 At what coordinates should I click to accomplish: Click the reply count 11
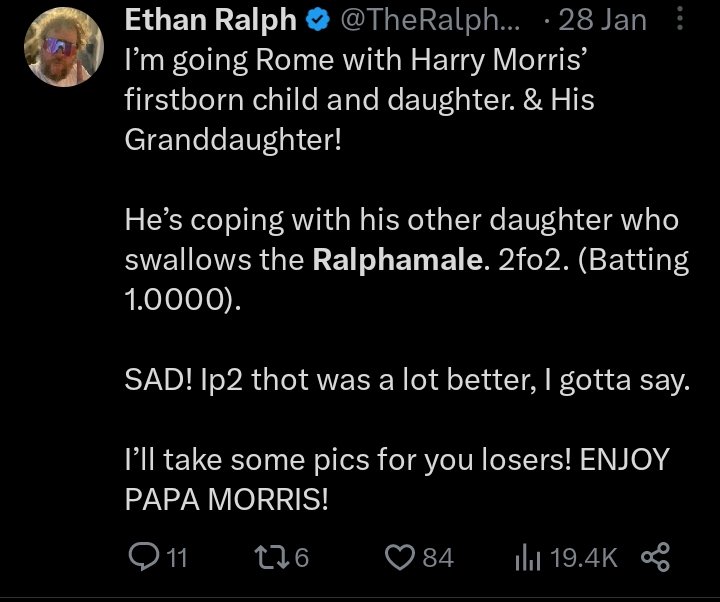pyautogui.click(x=177, y=558)
